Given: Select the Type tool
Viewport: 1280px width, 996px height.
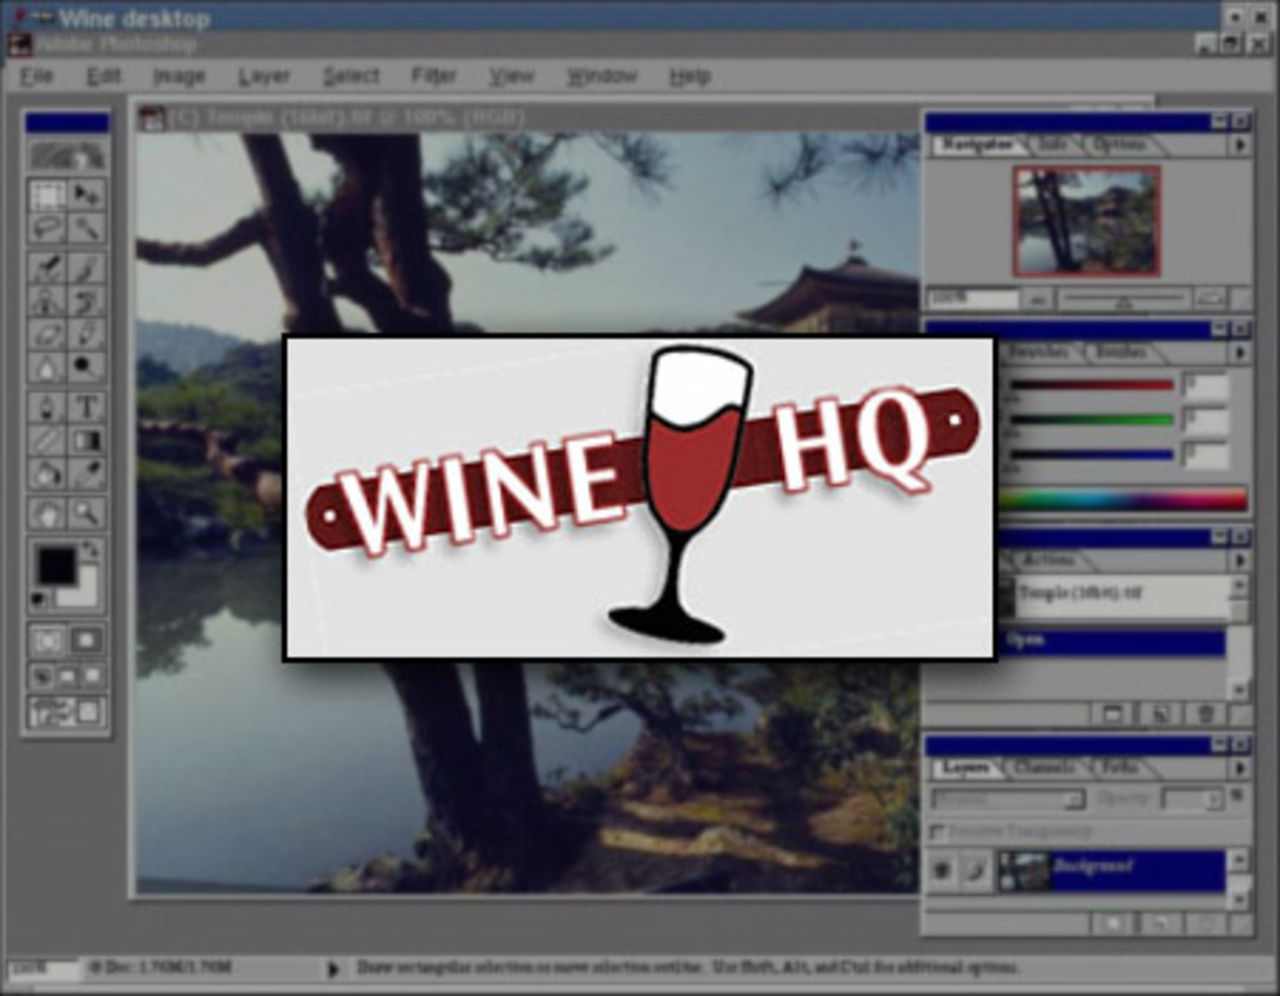Looking at the screenshot, I should [85, 406].
